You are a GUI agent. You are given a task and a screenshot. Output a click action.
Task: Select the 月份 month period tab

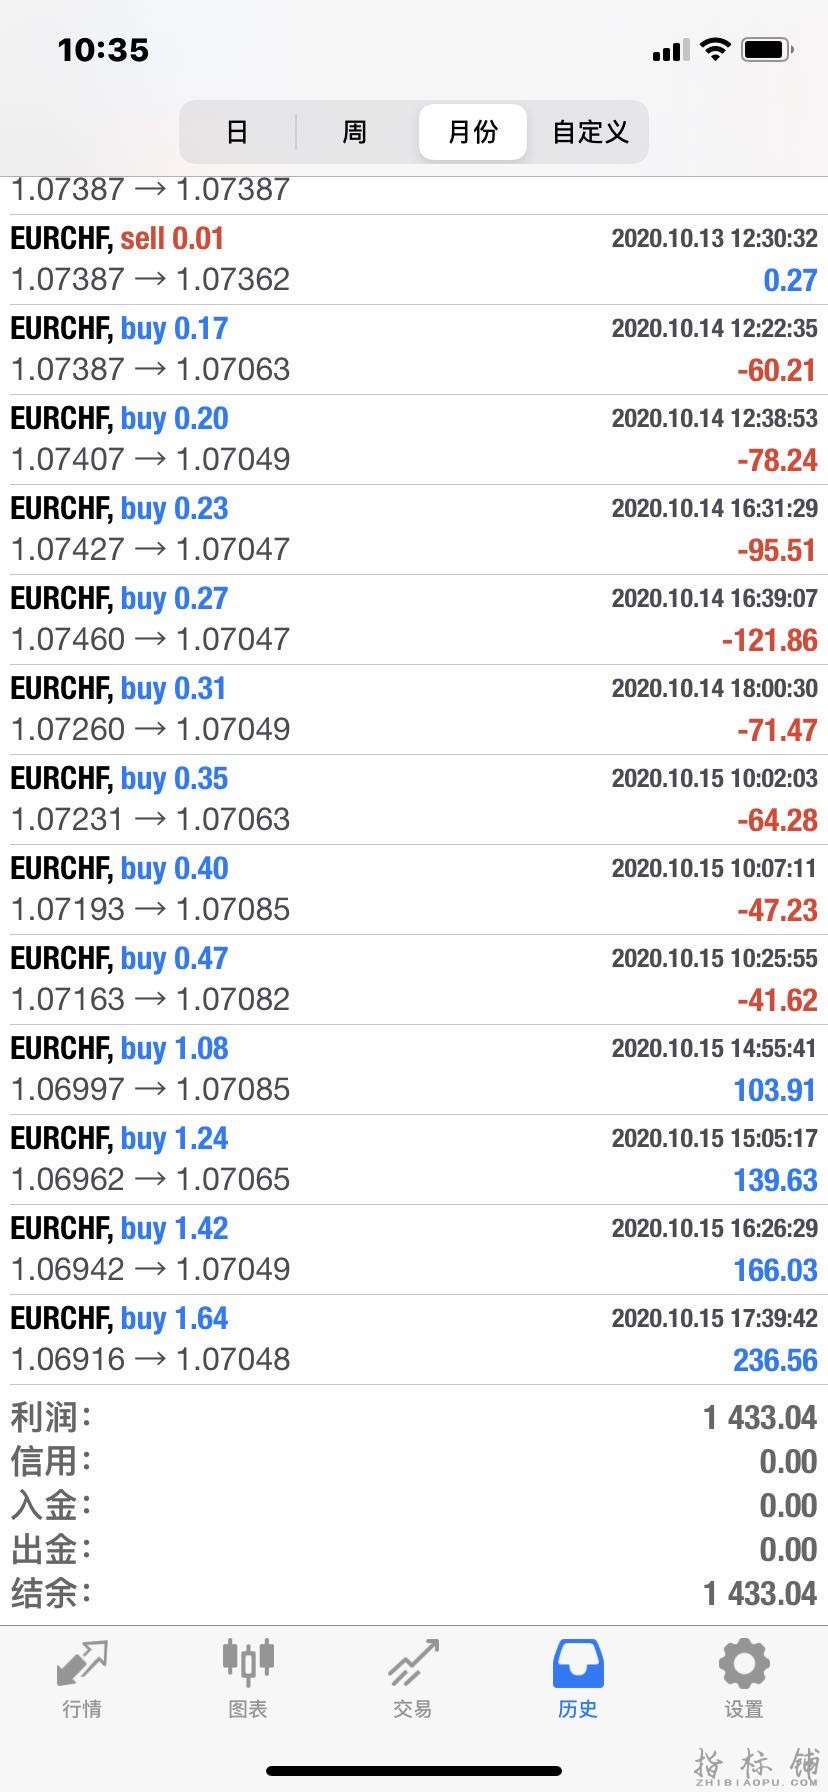pos(473,132)
